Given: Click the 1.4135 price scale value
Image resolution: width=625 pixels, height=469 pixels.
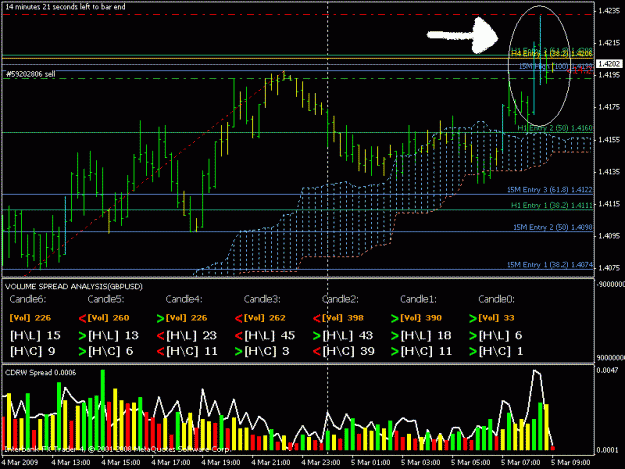Looking at the screenshot, I should tap(609, 172).
